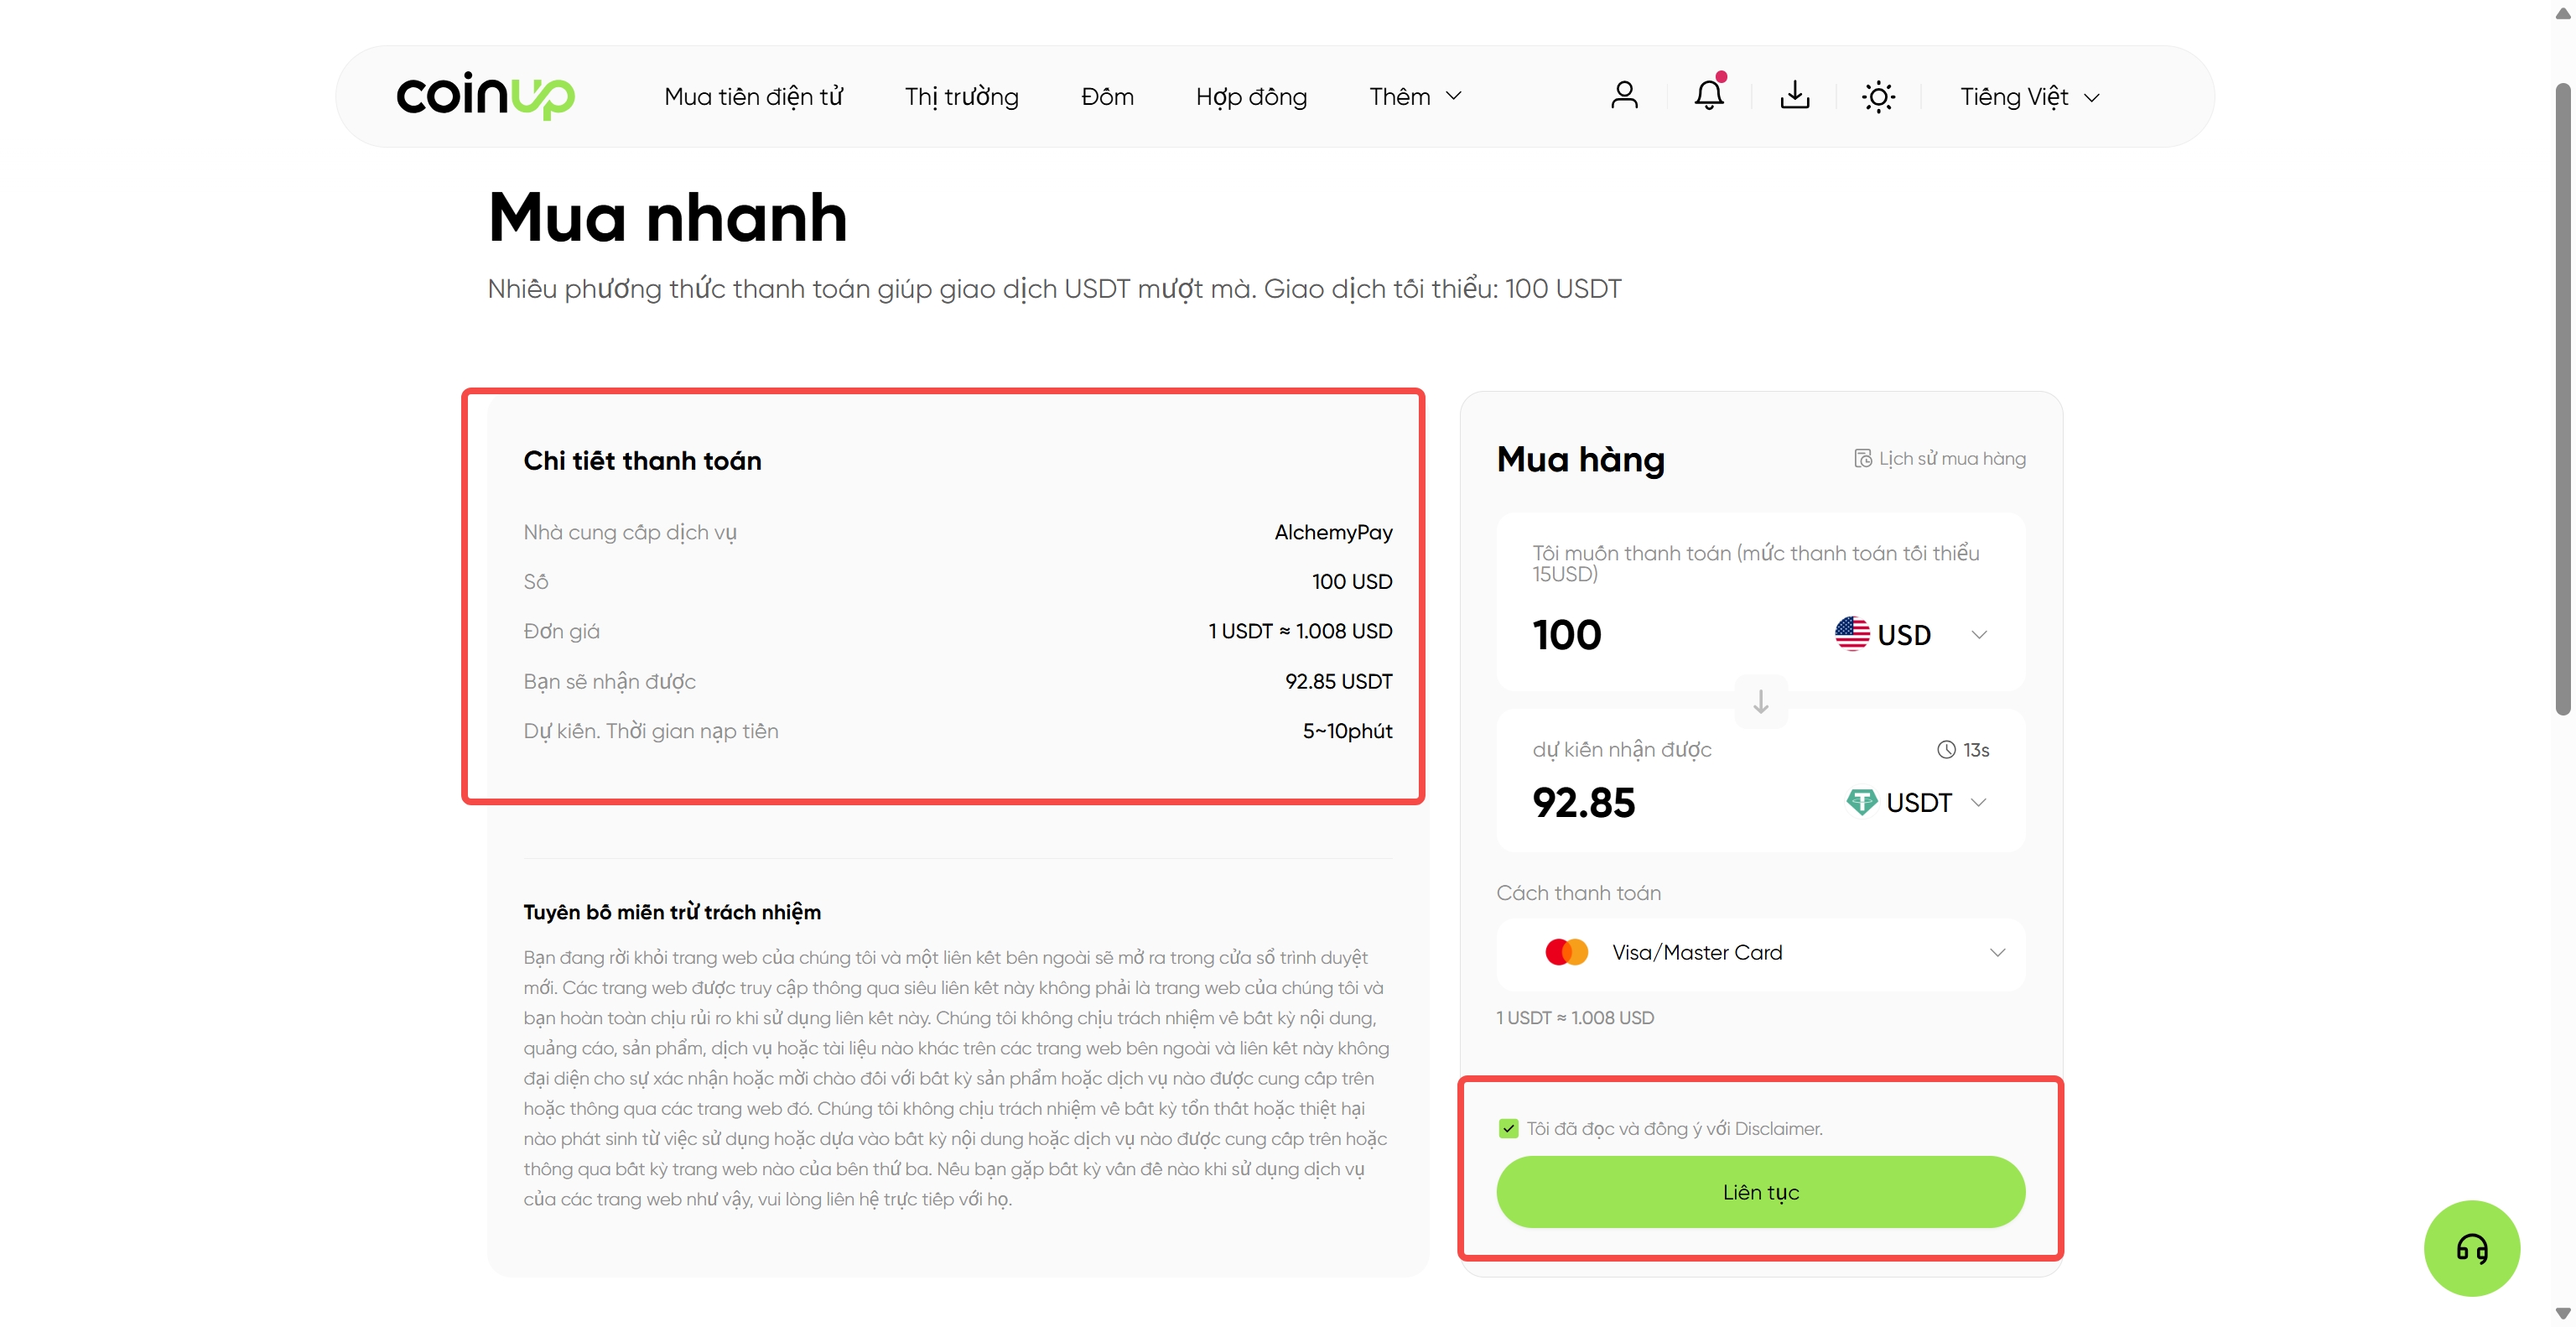Click the USDT coin icon
Image resolution: width=2576 pixels, height=1327 pixels.
click(1861, 802)
